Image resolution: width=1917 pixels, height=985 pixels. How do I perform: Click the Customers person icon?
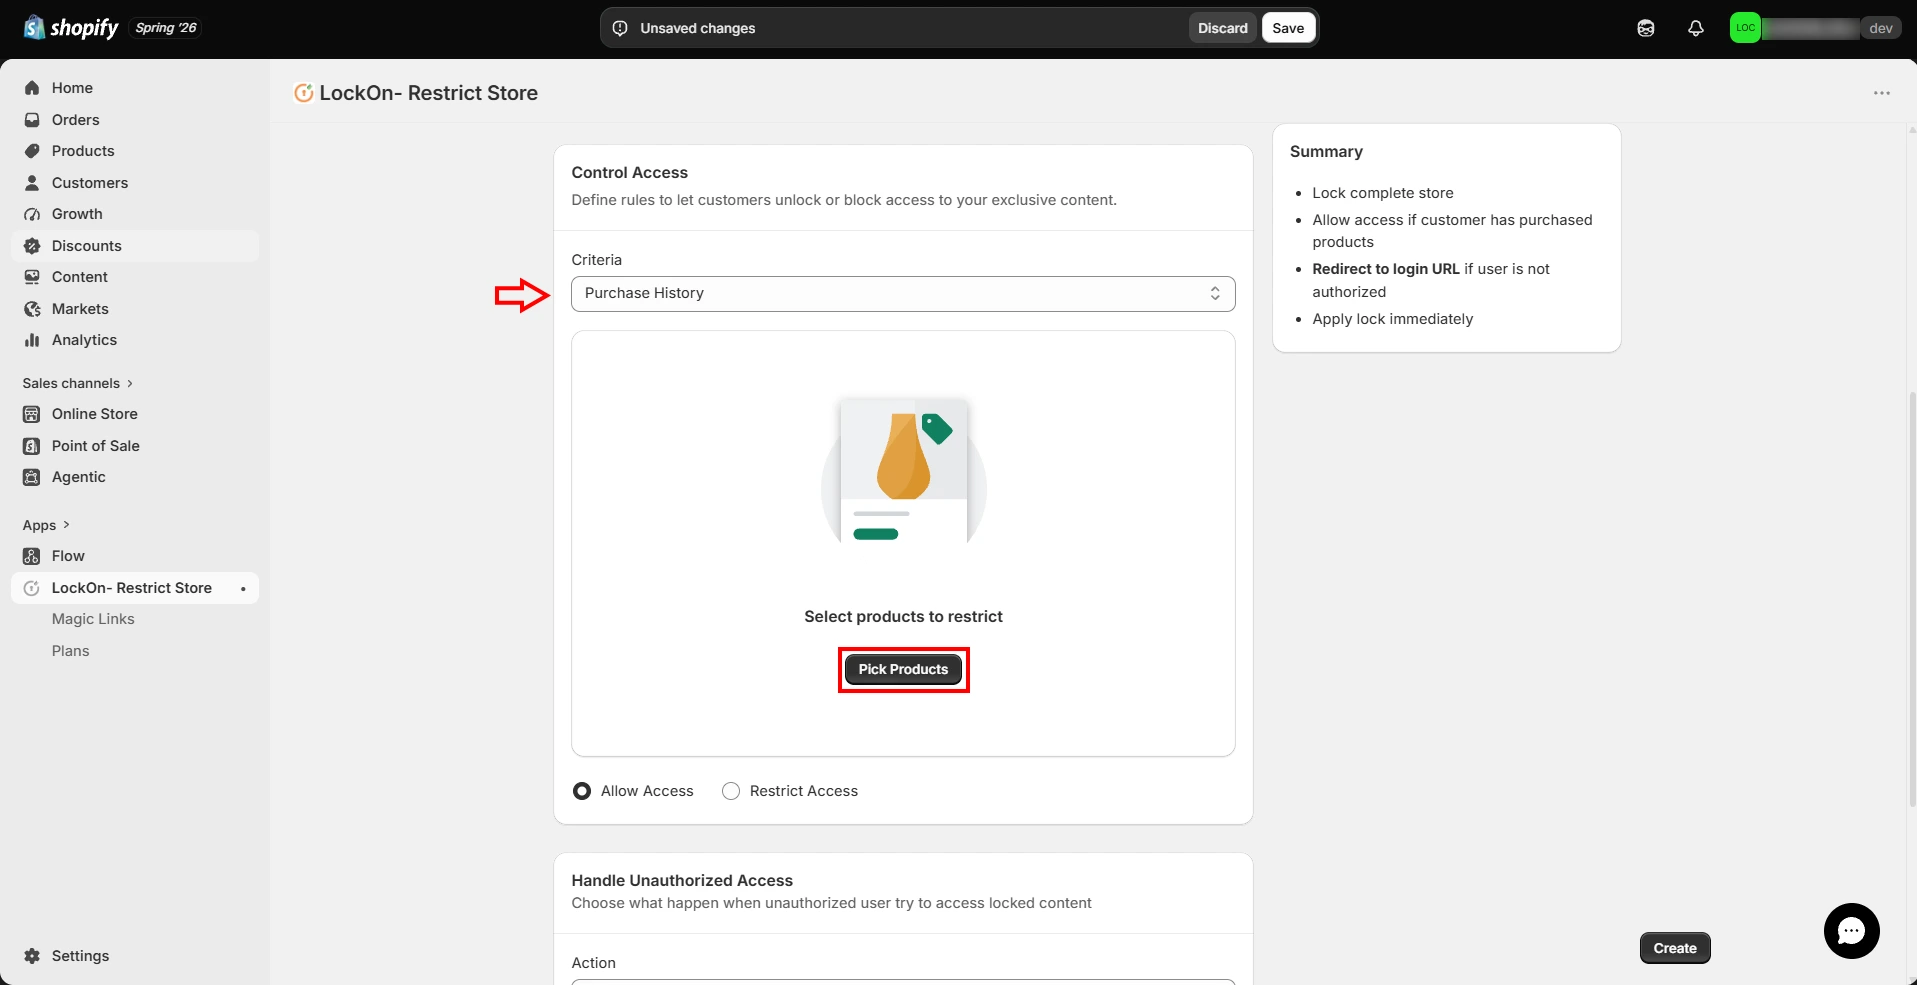(x=32, y=183)
